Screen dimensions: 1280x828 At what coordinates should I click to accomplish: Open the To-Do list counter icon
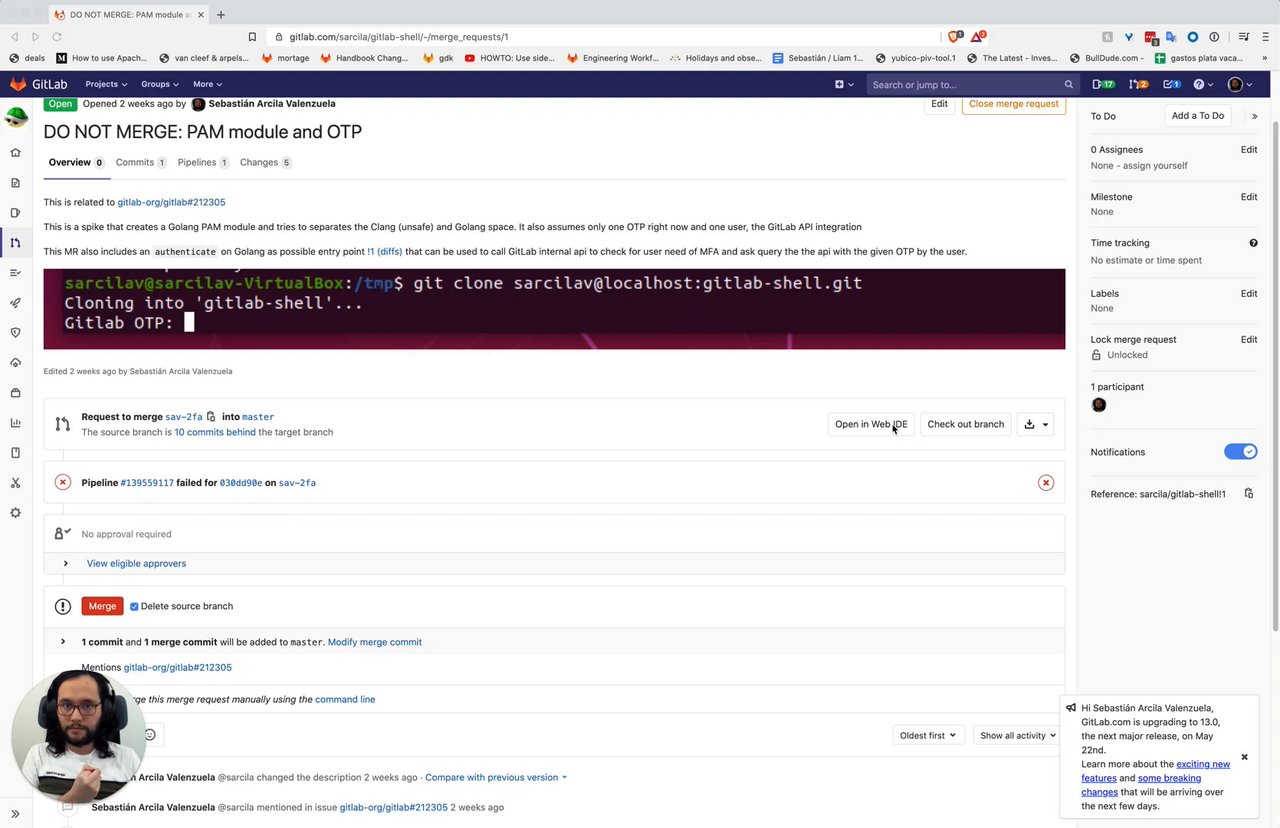pos(1172,84)
